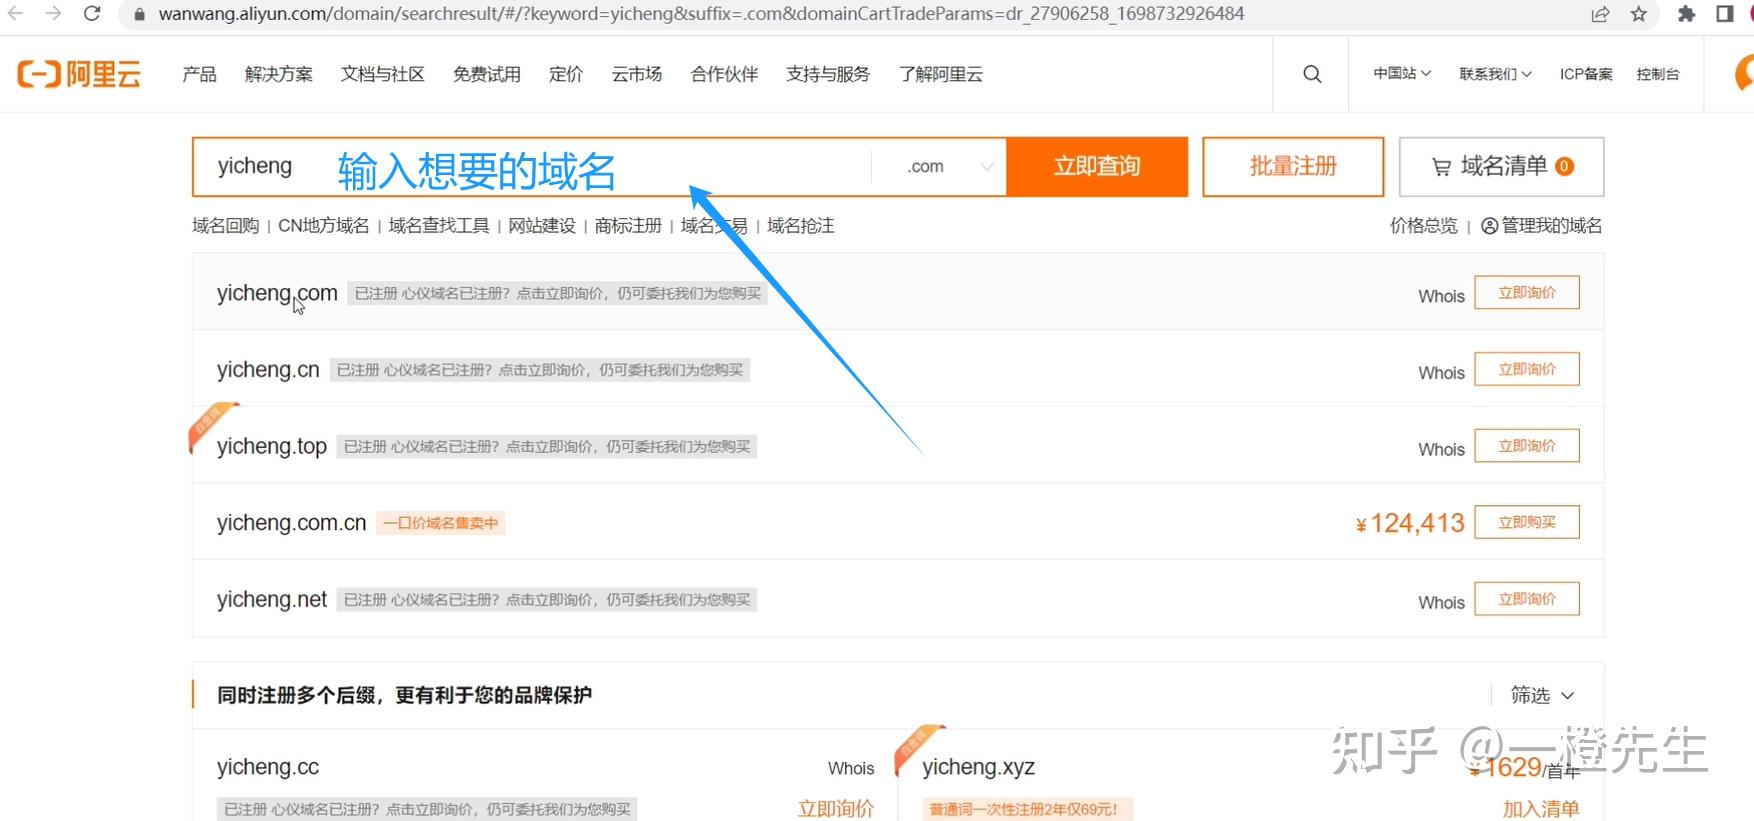Open the 域名抢注 link
Screen dimensions: 1754x821
[801, 226]
